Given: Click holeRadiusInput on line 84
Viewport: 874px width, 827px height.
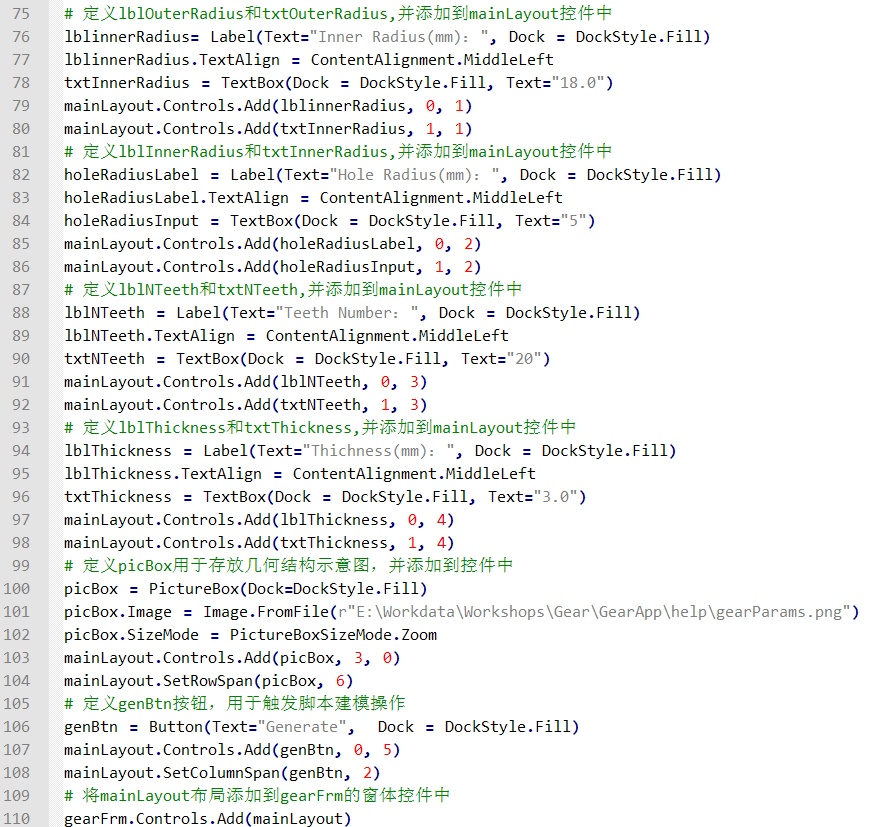Looking at the screenshot, I should (x=131, y=221).
